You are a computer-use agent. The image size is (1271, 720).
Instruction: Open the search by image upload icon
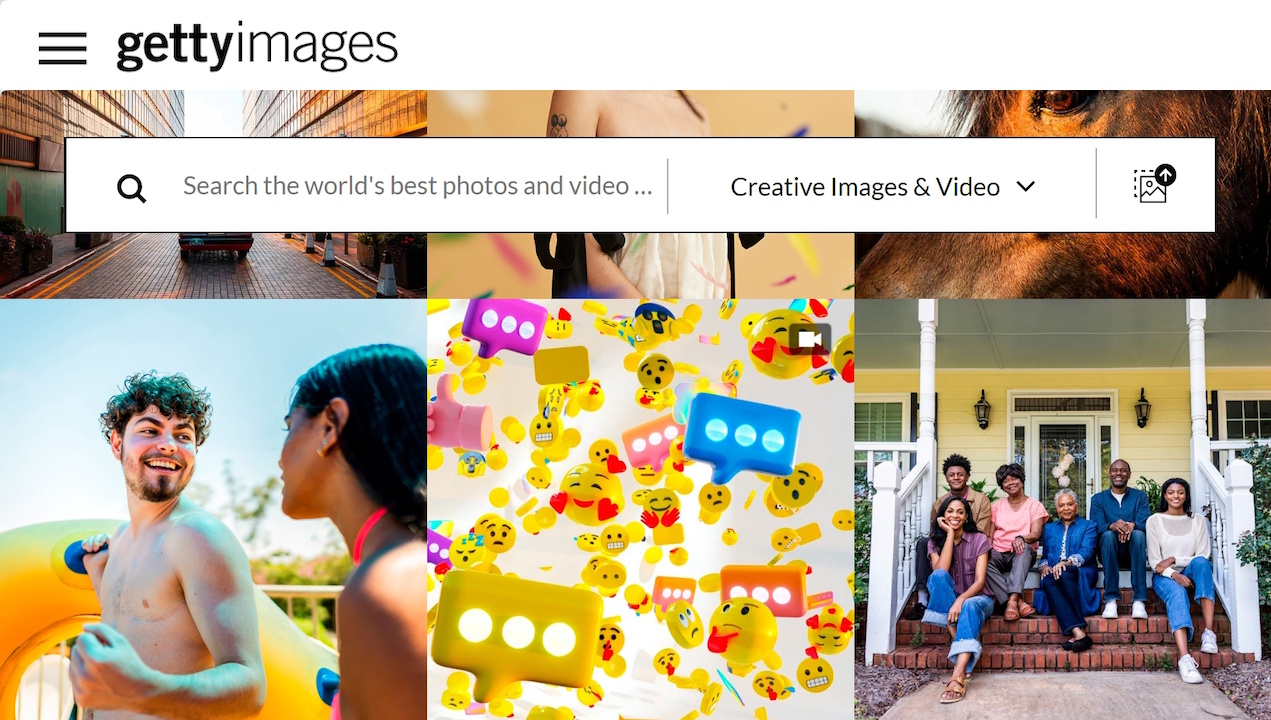coord(1155,185)
